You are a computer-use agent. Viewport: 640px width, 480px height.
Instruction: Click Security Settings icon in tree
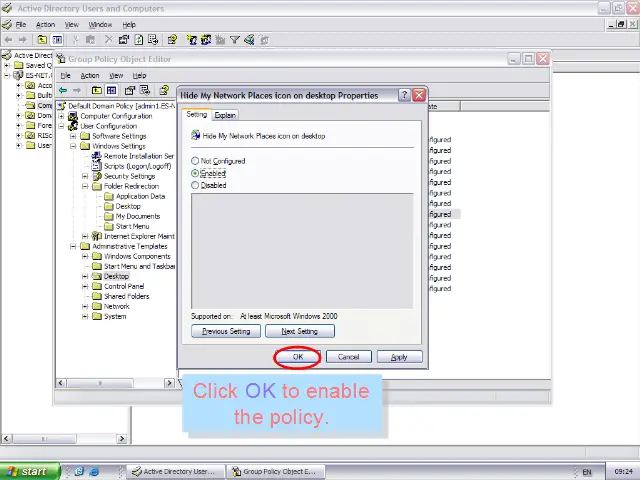(97, 176)
